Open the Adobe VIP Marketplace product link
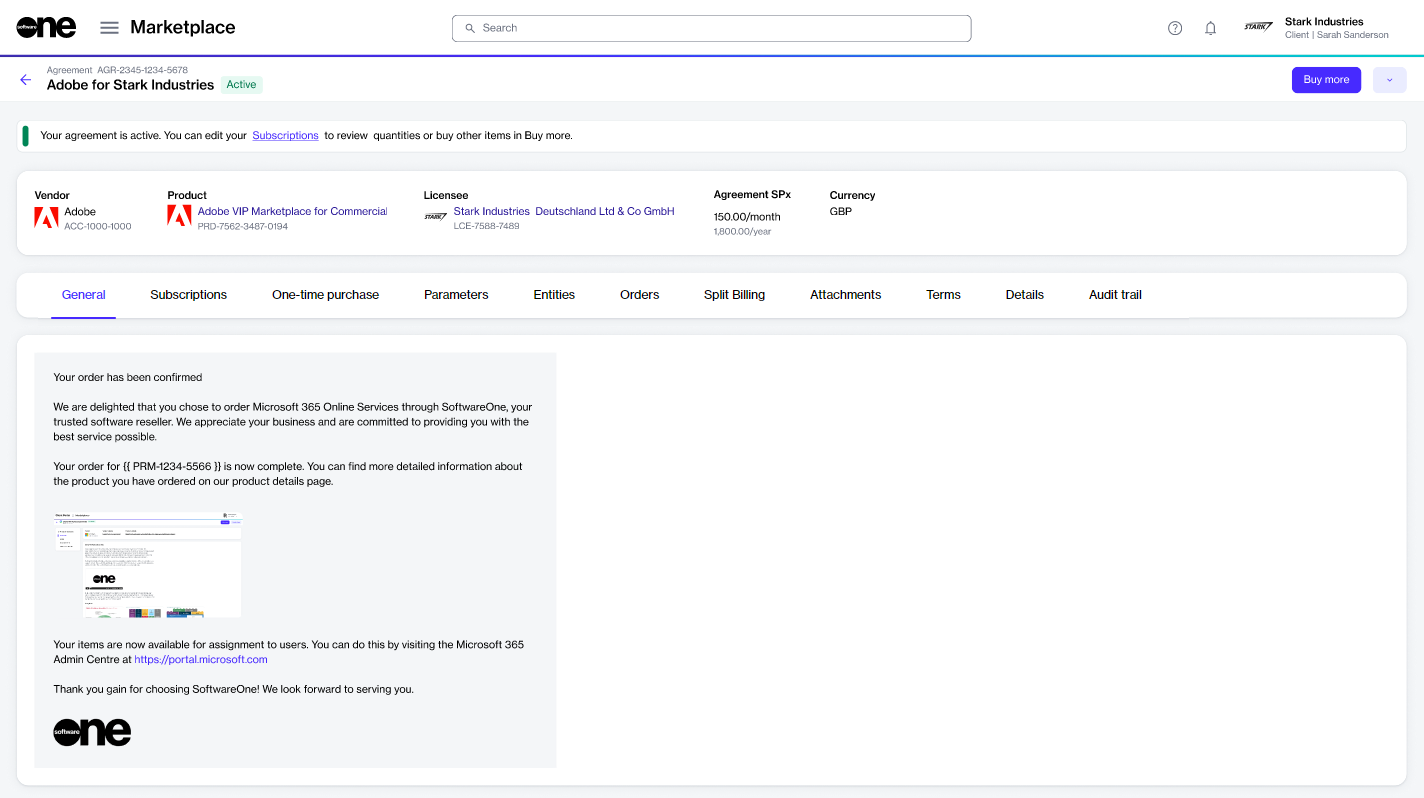 292,211
